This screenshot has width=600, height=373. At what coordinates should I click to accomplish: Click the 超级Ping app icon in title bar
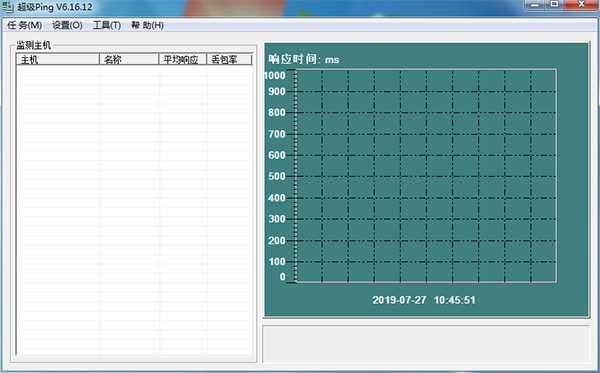coord(7,7)
